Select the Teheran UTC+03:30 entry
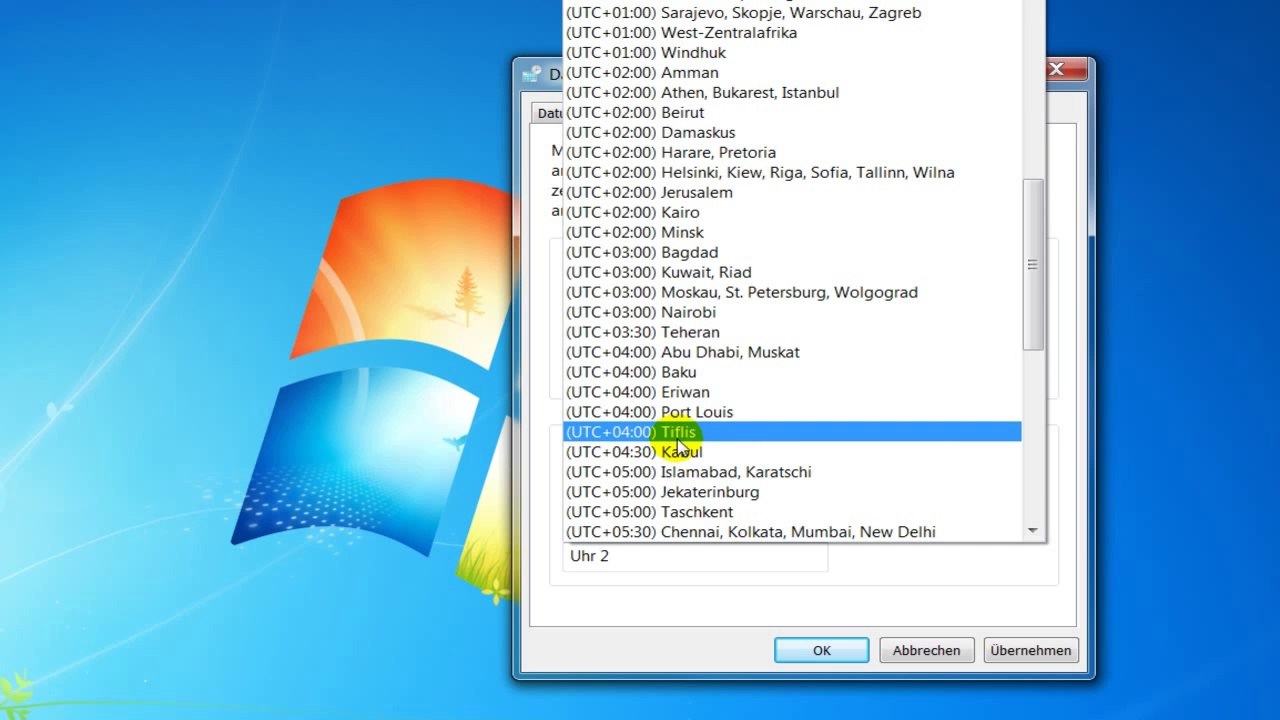This screenshot has width=1280, height=720. point(792,333)
